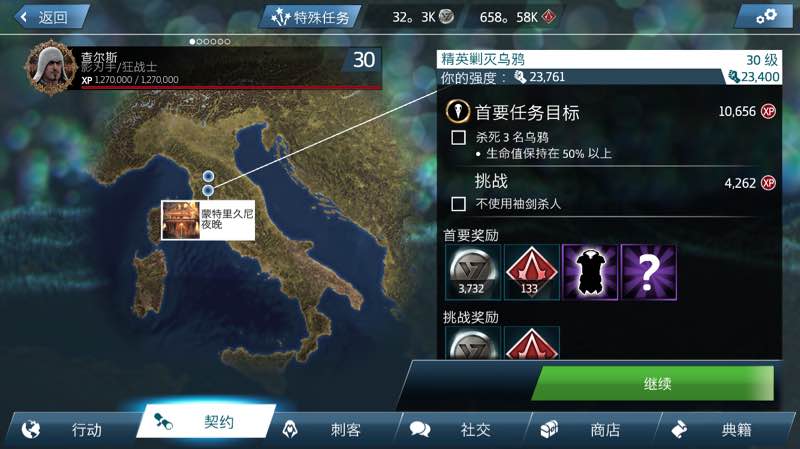Open the 商店 shop chest tab
The width and height of the screenshot is (800, 449).
592,429
